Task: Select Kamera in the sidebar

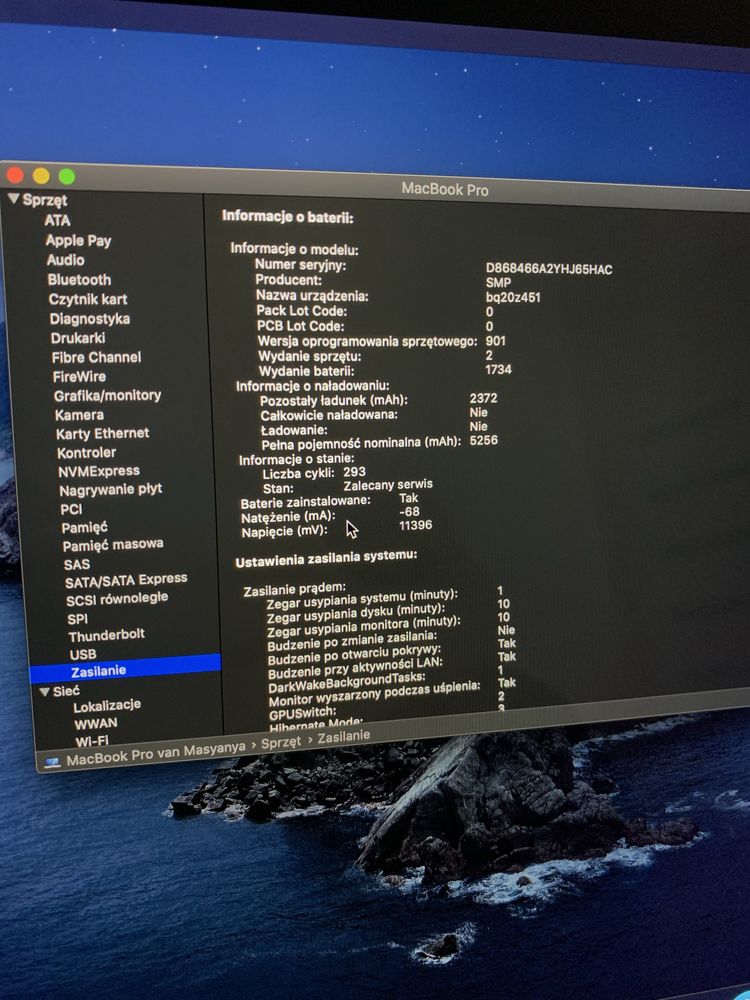Action: tap(80, 415)
